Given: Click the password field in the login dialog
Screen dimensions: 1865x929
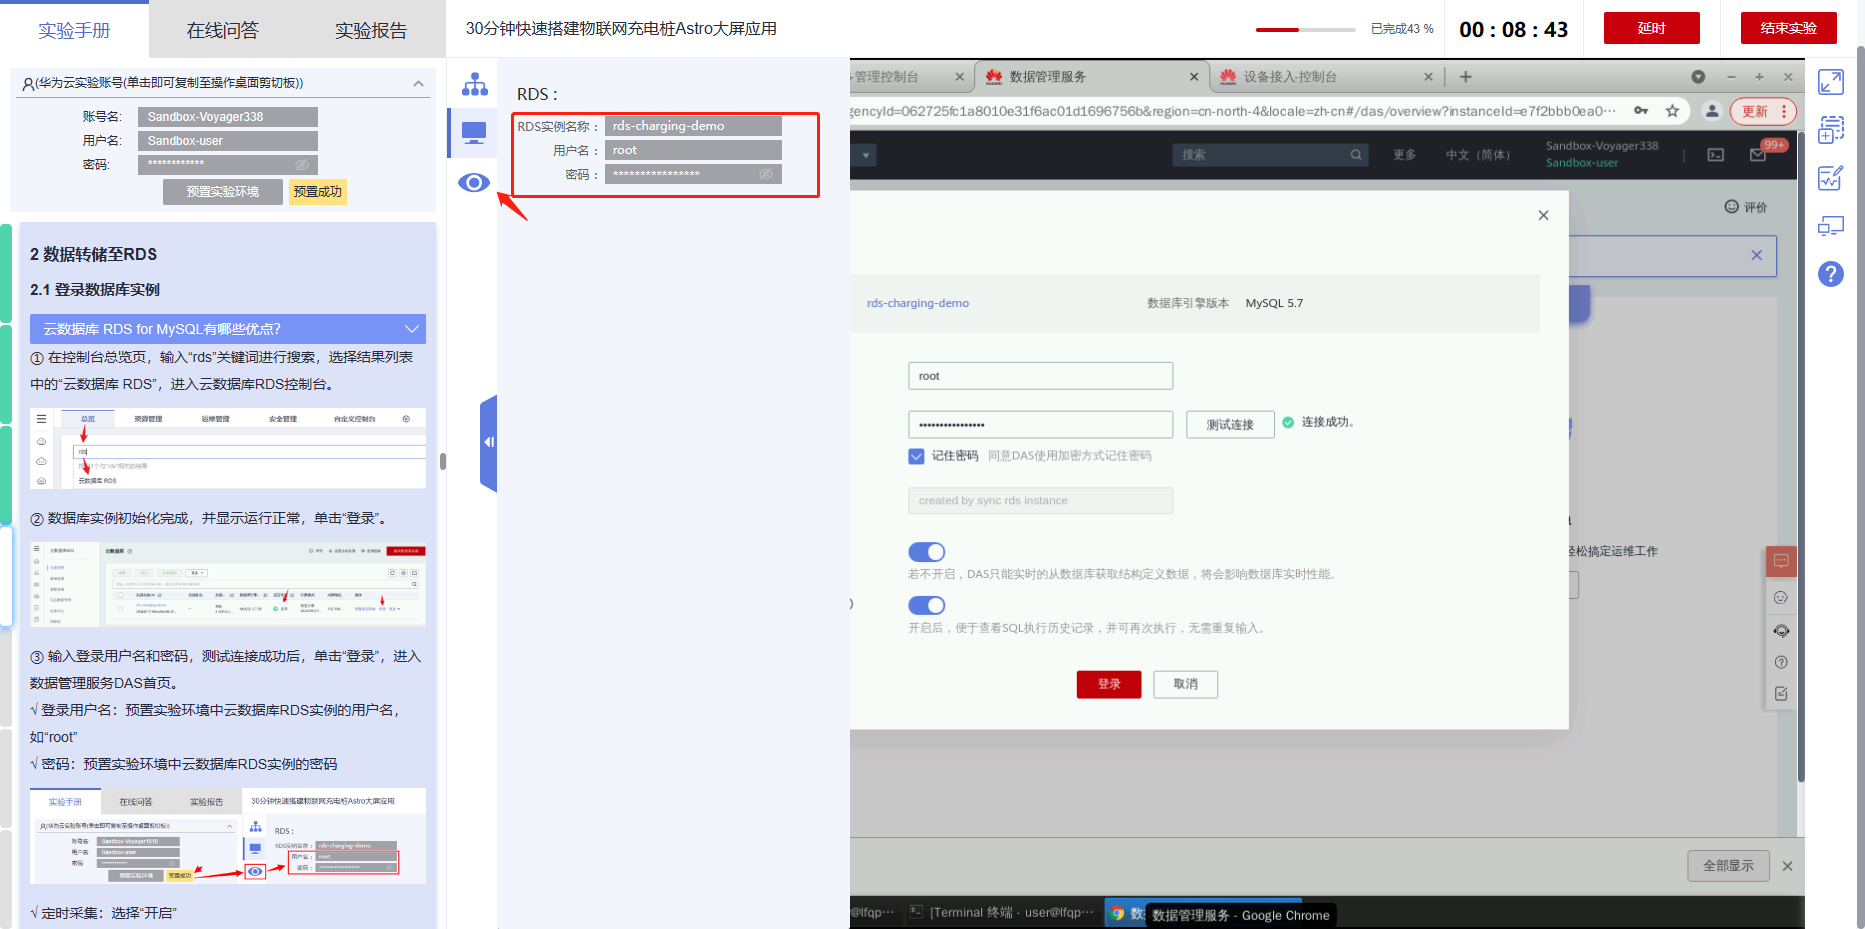Looking at the screenshot, I should [x=1040, y=425].
